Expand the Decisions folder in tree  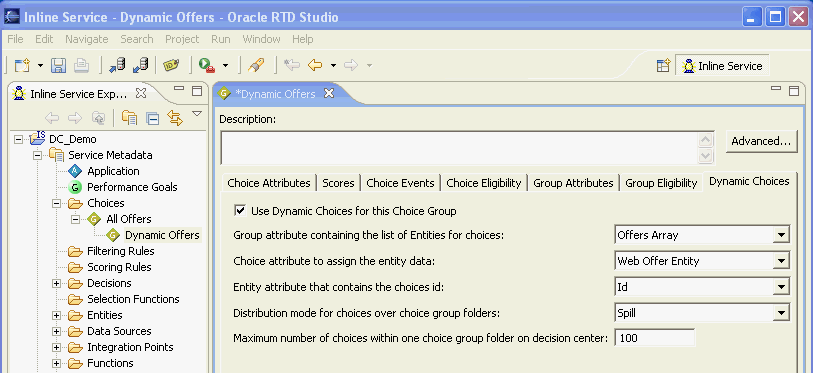tap(57, 283)
